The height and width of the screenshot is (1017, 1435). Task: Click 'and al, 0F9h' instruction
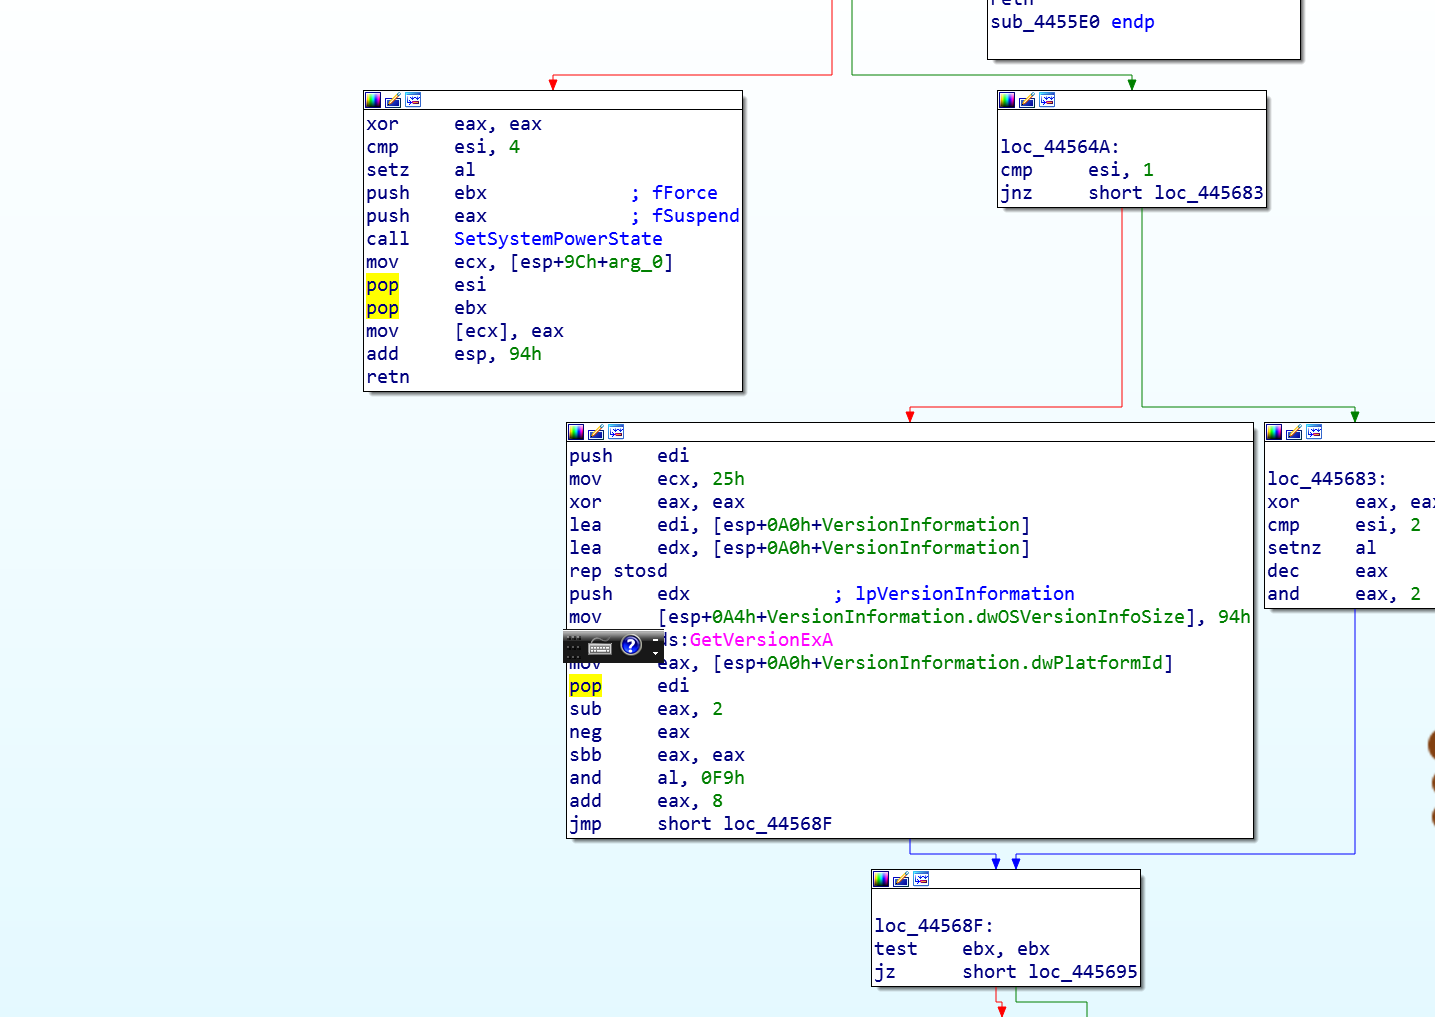[x=657, y=778]
